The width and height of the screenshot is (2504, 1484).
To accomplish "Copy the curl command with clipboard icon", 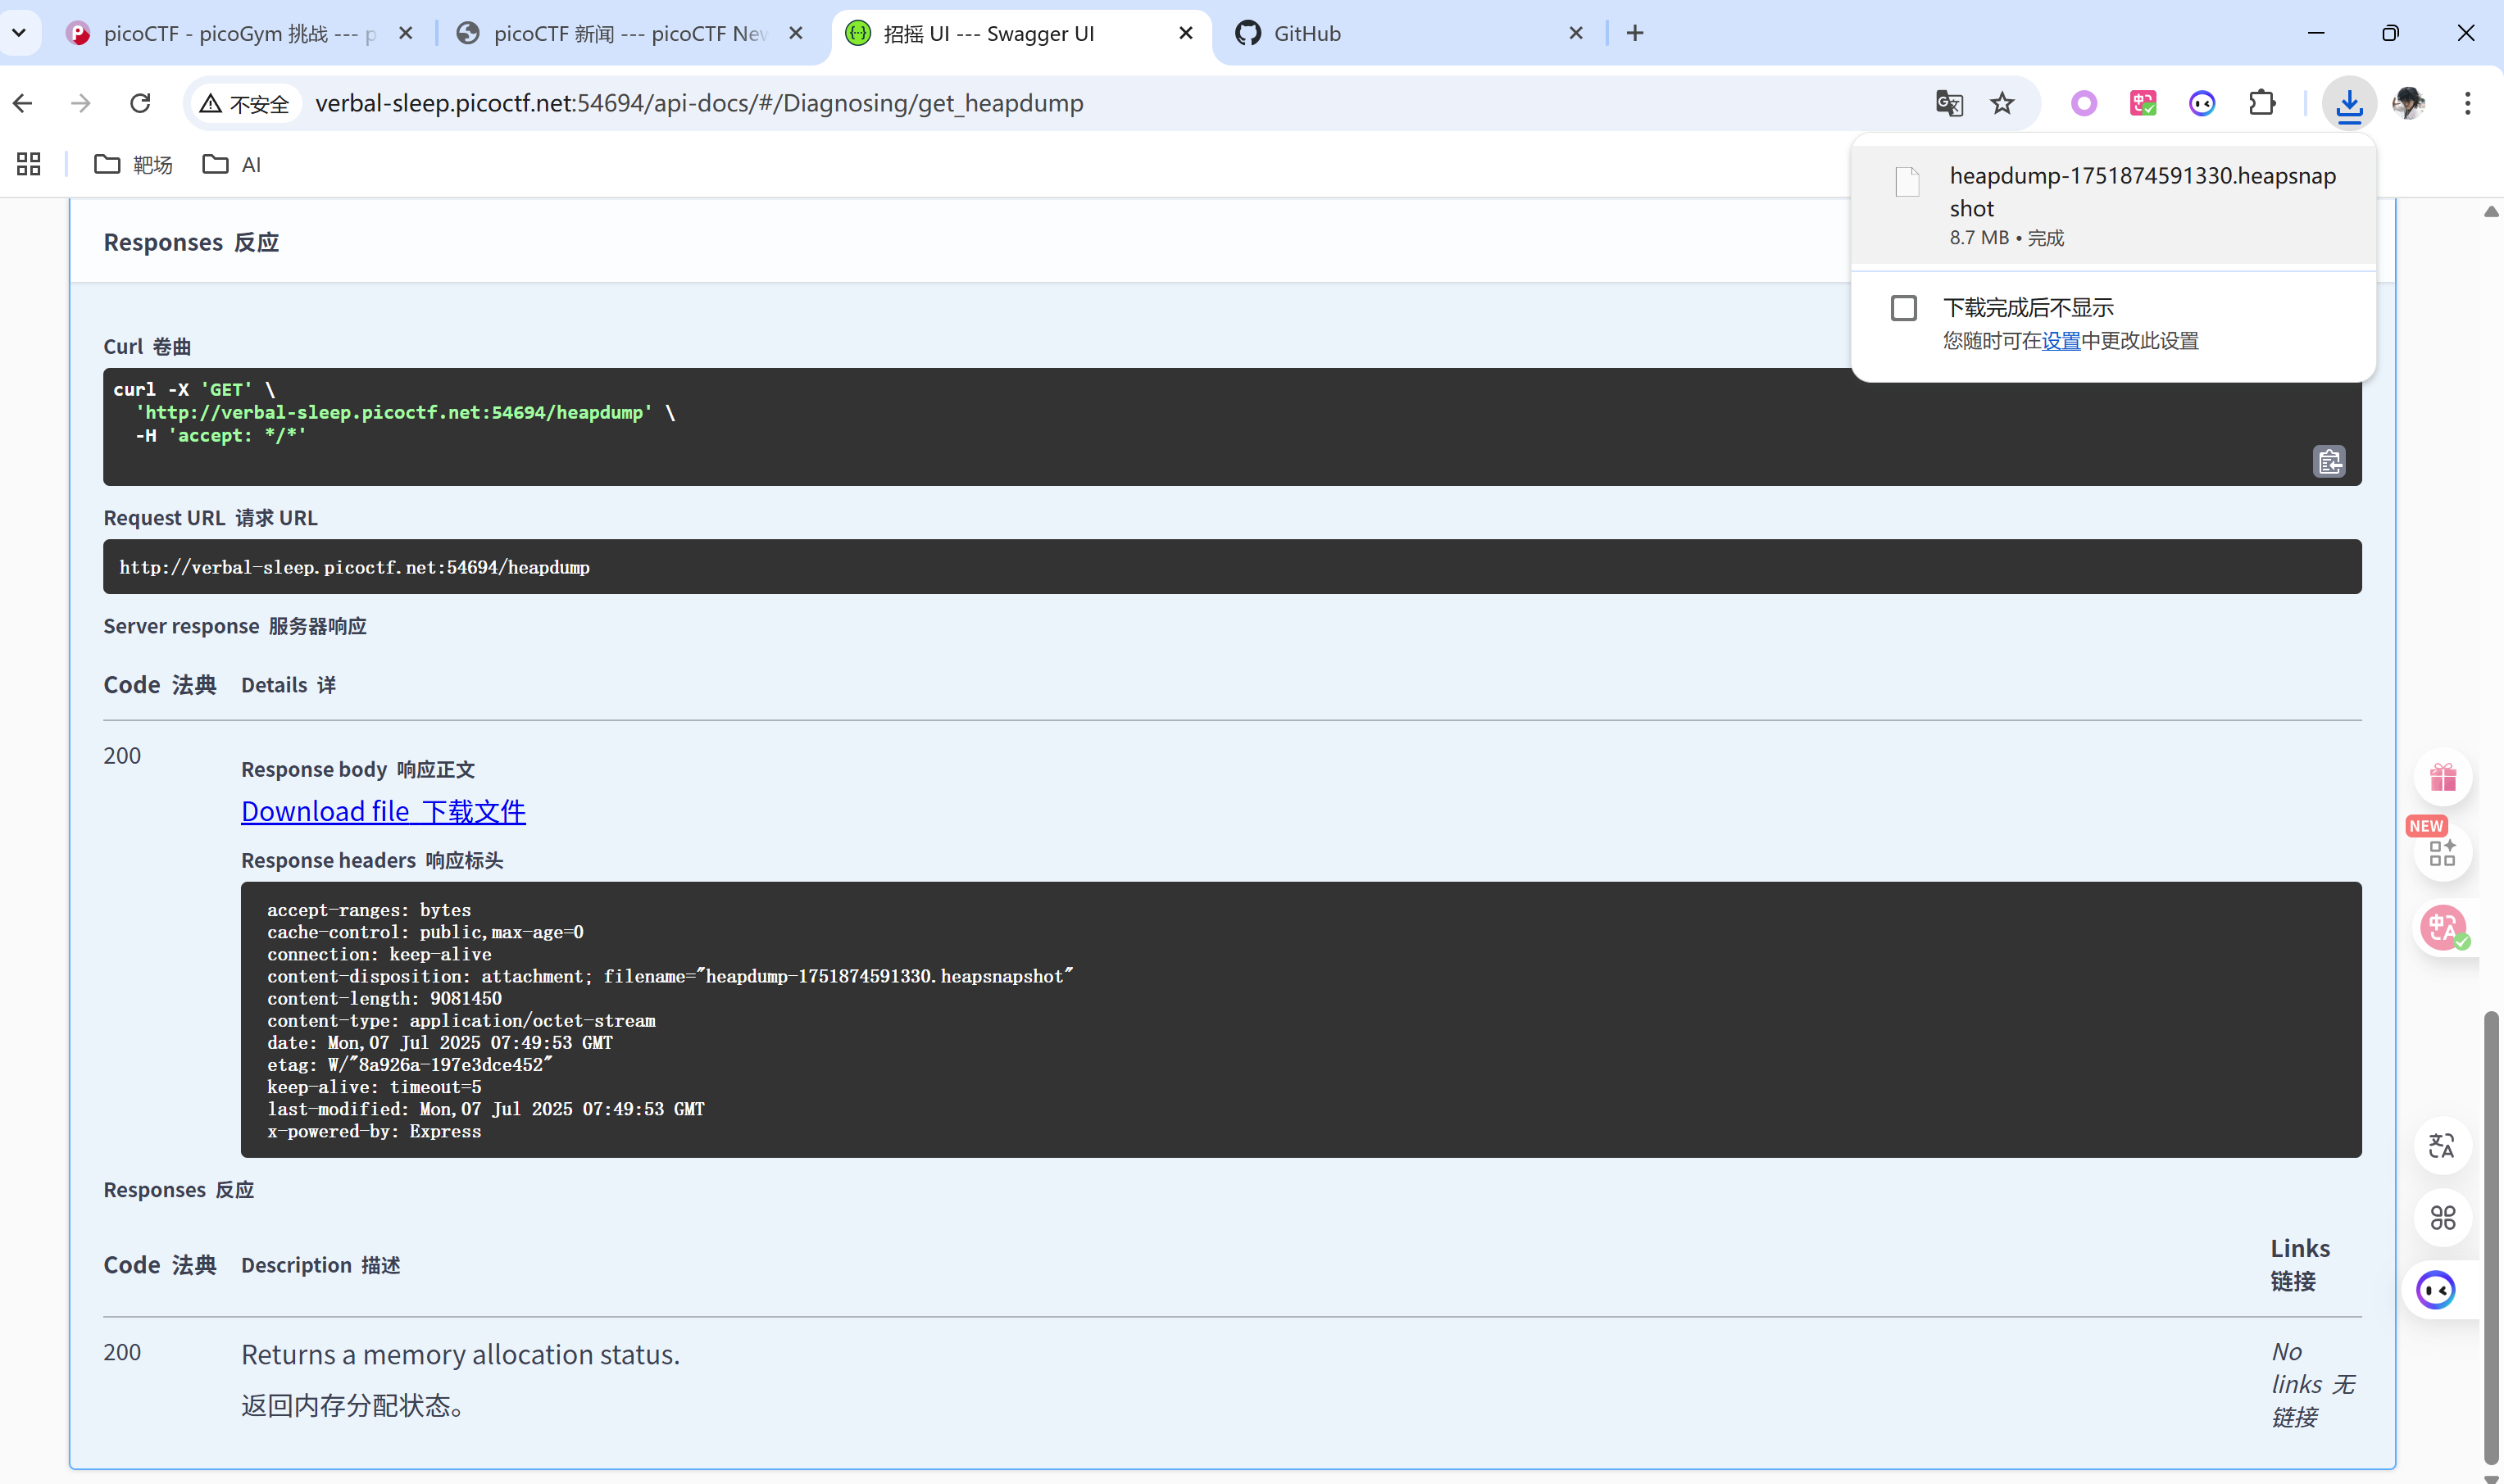I will 2329,461.
